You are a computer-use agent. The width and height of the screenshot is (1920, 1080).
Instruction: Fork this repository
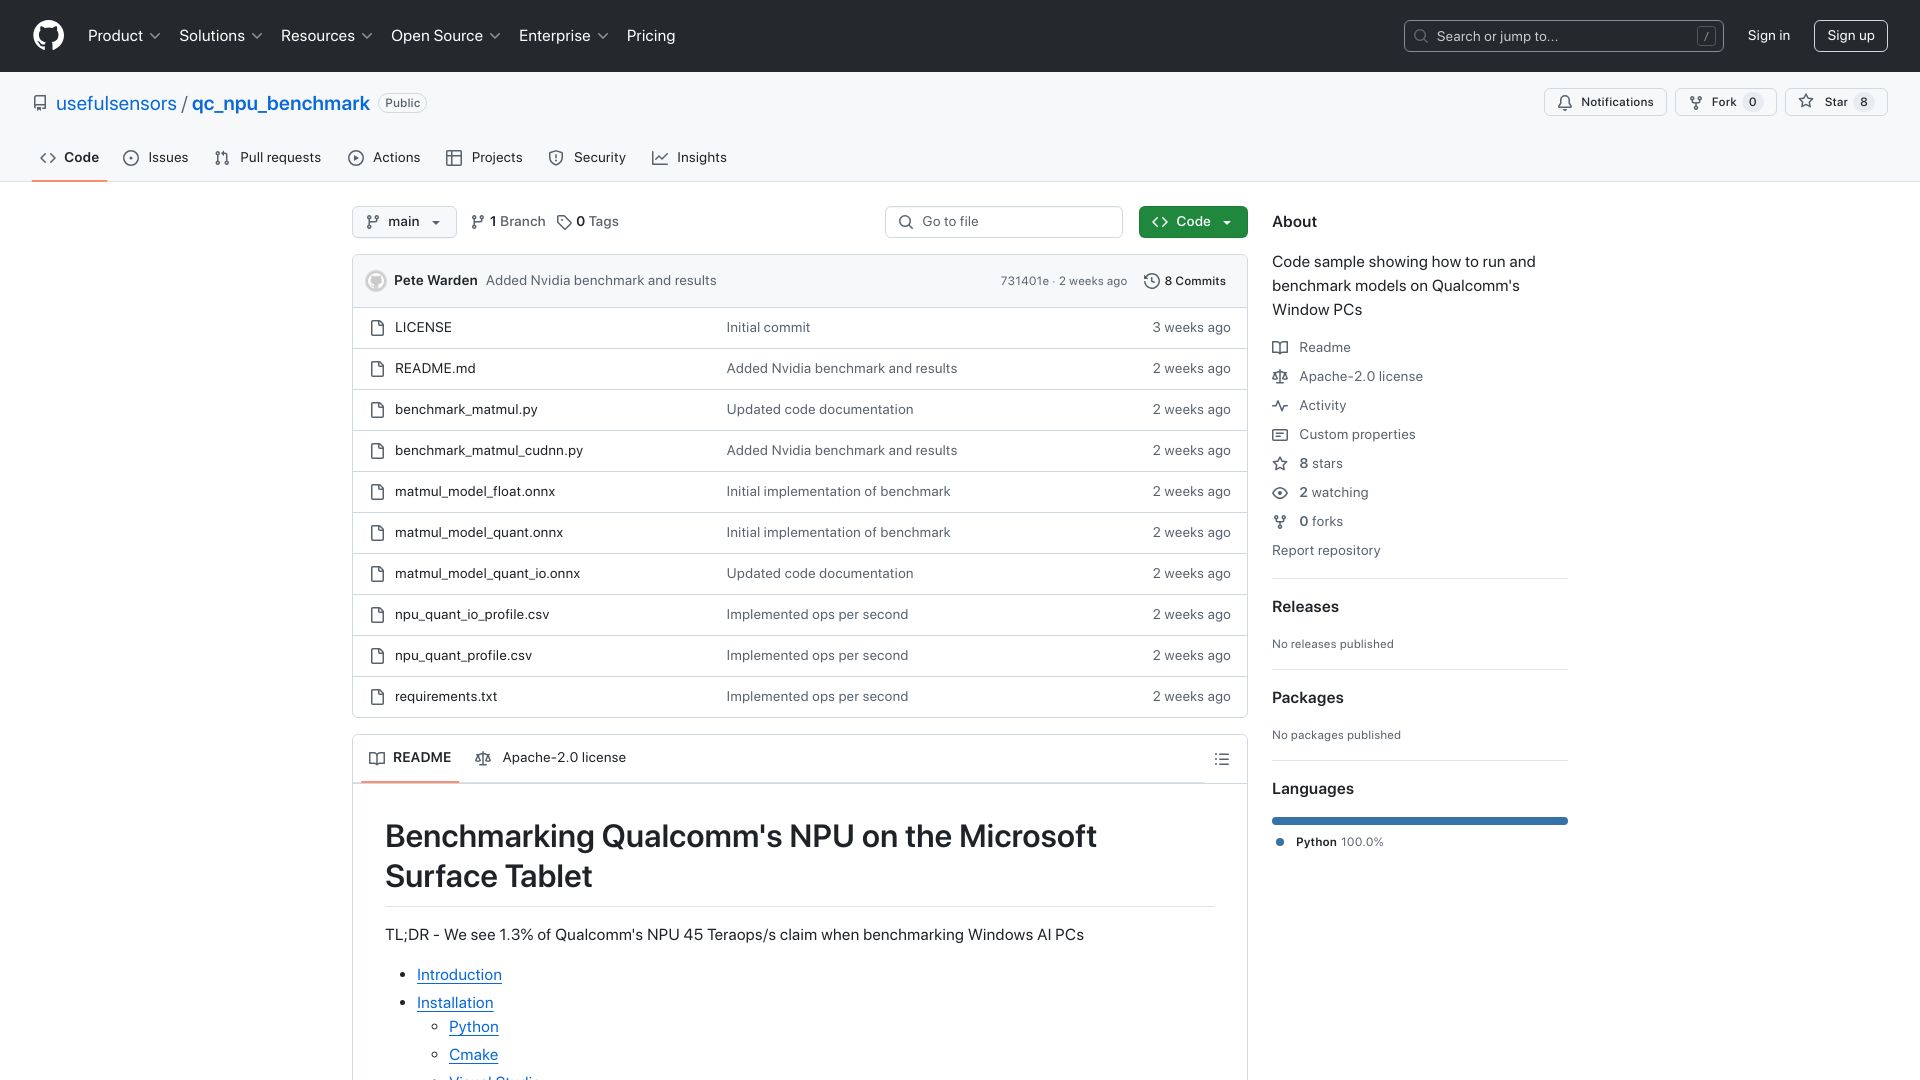(x=1725, y=102)
